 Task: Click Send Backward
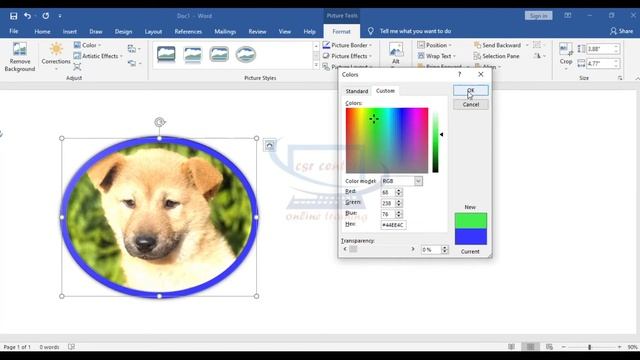click(x=497, y=45)
